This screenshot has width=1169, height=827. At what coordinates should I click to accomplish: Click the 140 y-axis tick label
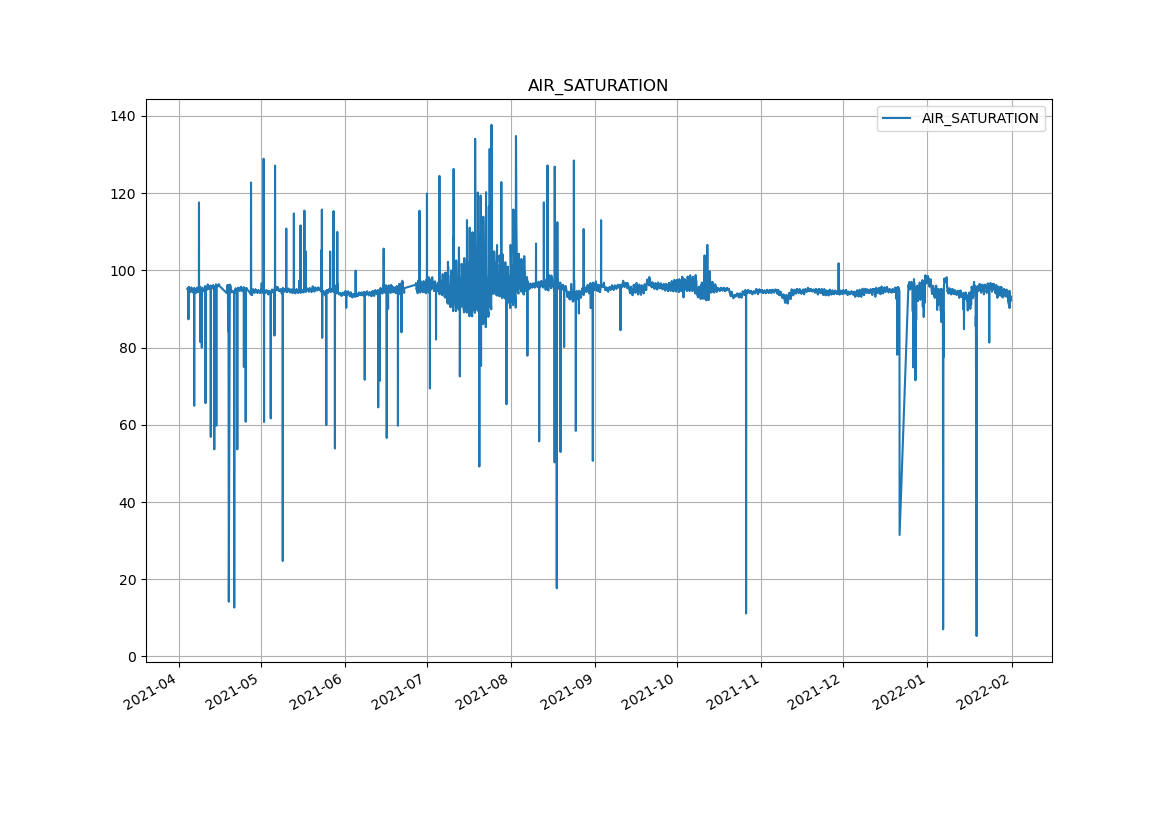click(x=123, y=117)
